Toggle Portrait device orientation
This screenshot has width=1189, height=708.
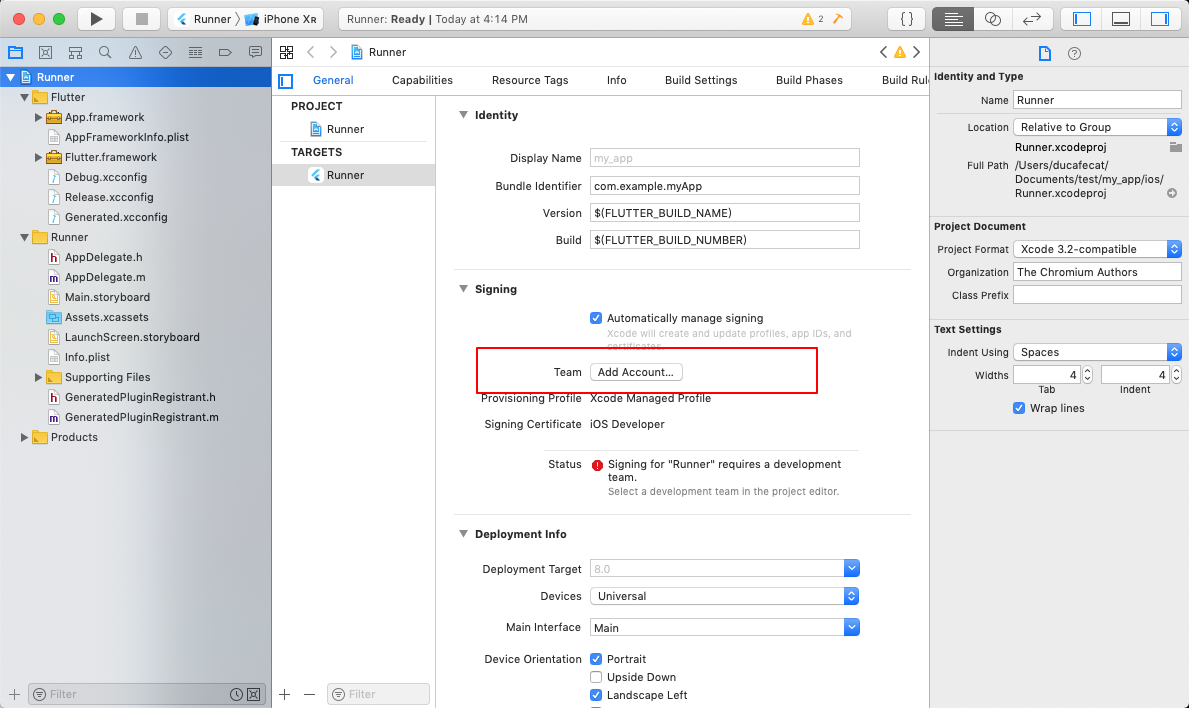[596, 659]
